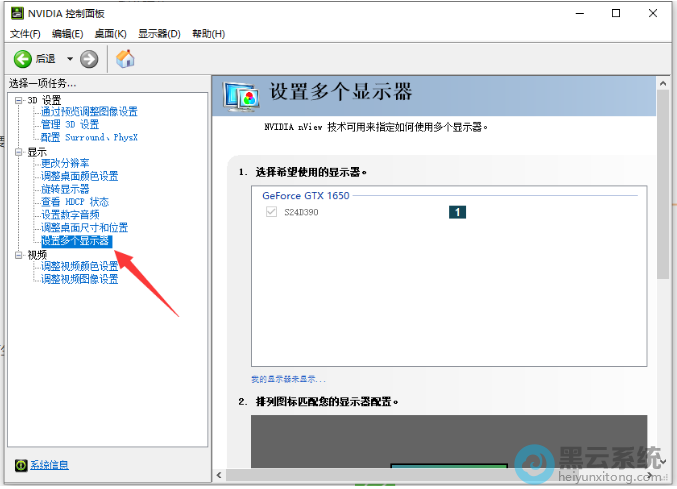This screenshot has height=489, width=677.
Task: Collapse the 显示 tree node
Action: [18, 152]
